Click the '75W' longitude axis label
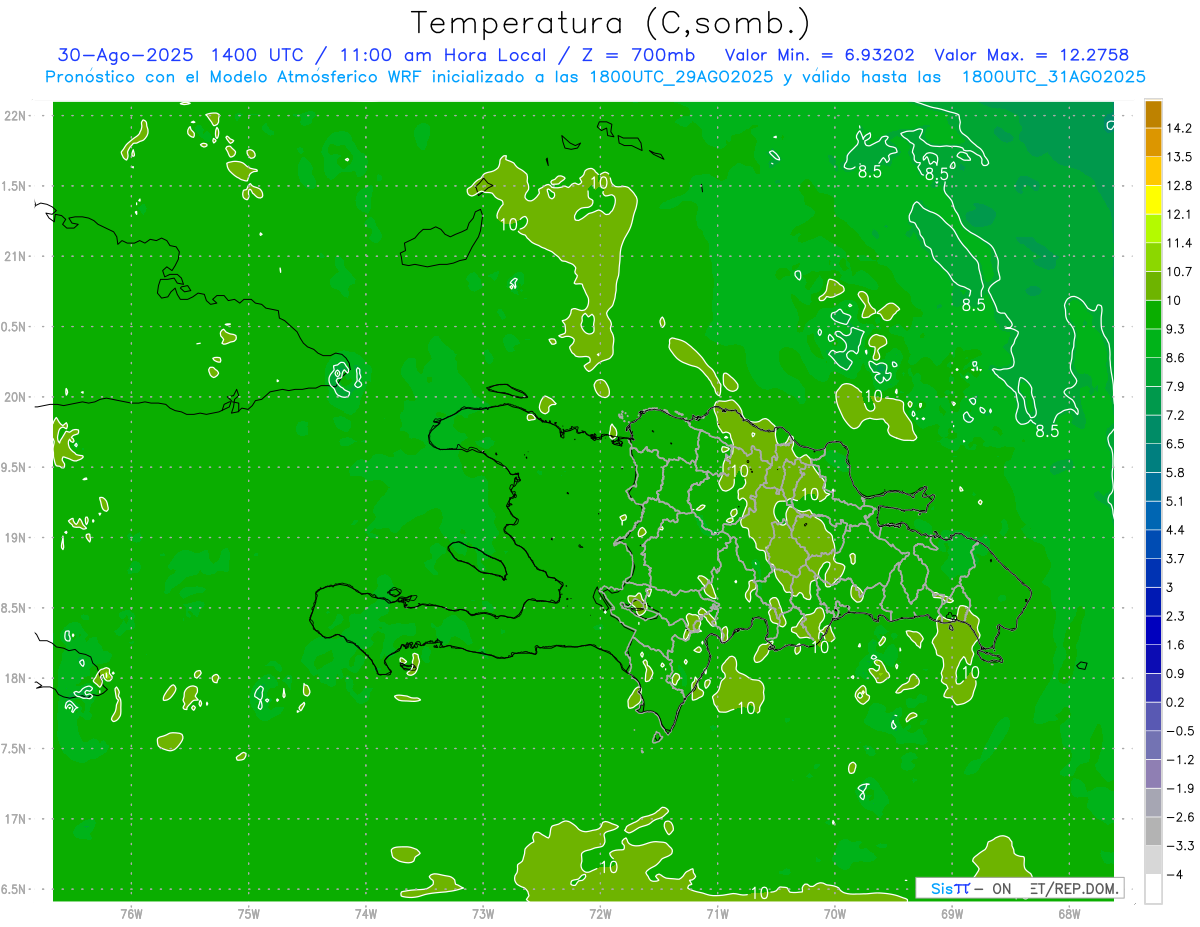Viewport: 1200px width, 927px height. (x=249, y=914)
